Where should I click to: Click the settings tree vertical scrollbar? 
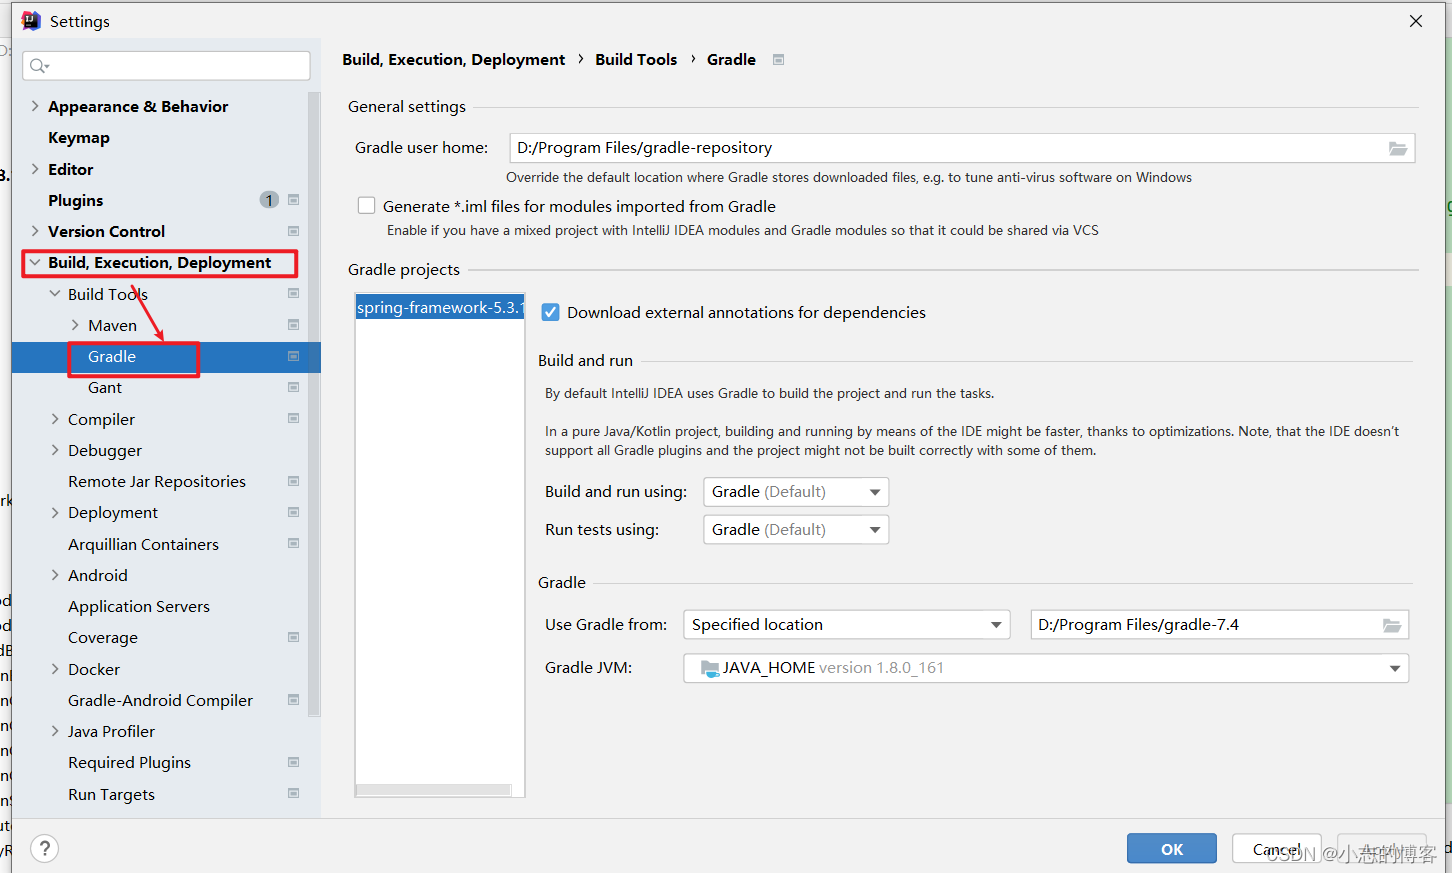pyautogui.click(x=314, y=405)
